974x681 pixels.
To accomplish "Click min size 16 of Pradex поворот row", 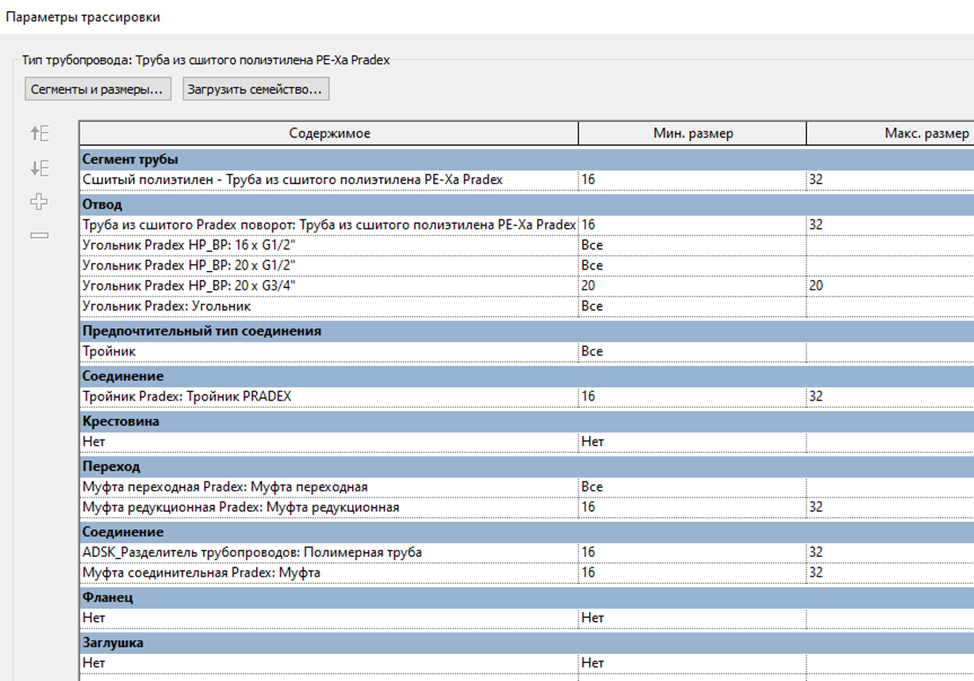I will click(x=693, y=225).
